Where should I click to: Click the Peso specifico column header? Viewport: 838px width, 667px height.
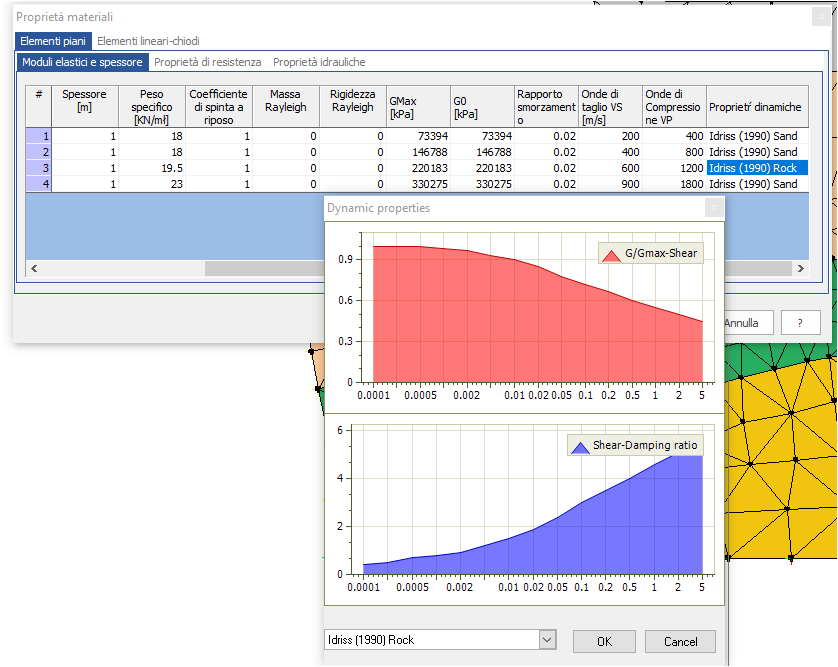coord(152,106)
